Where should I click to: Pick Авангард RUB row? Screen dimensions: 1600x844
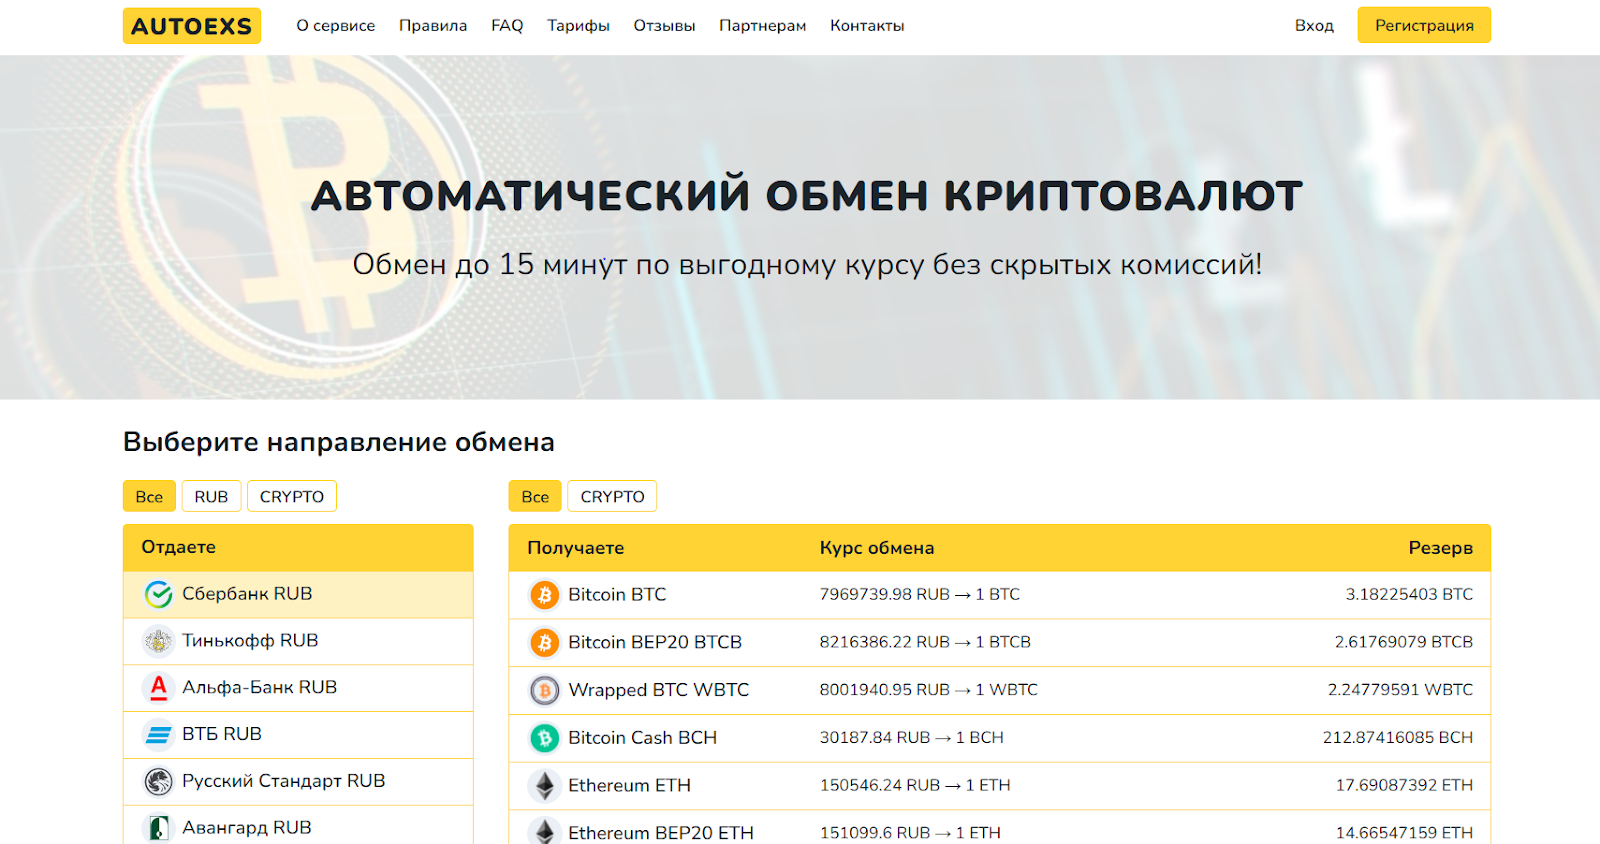point(298,826)
